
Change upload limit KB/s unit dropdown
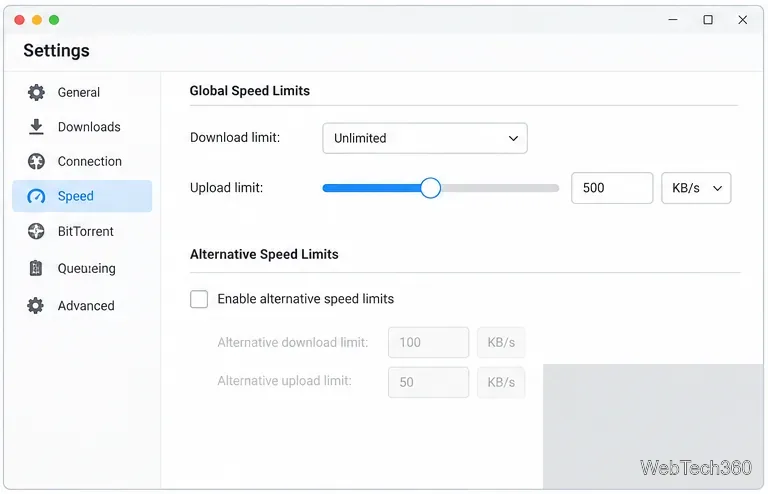click(696, 188)
